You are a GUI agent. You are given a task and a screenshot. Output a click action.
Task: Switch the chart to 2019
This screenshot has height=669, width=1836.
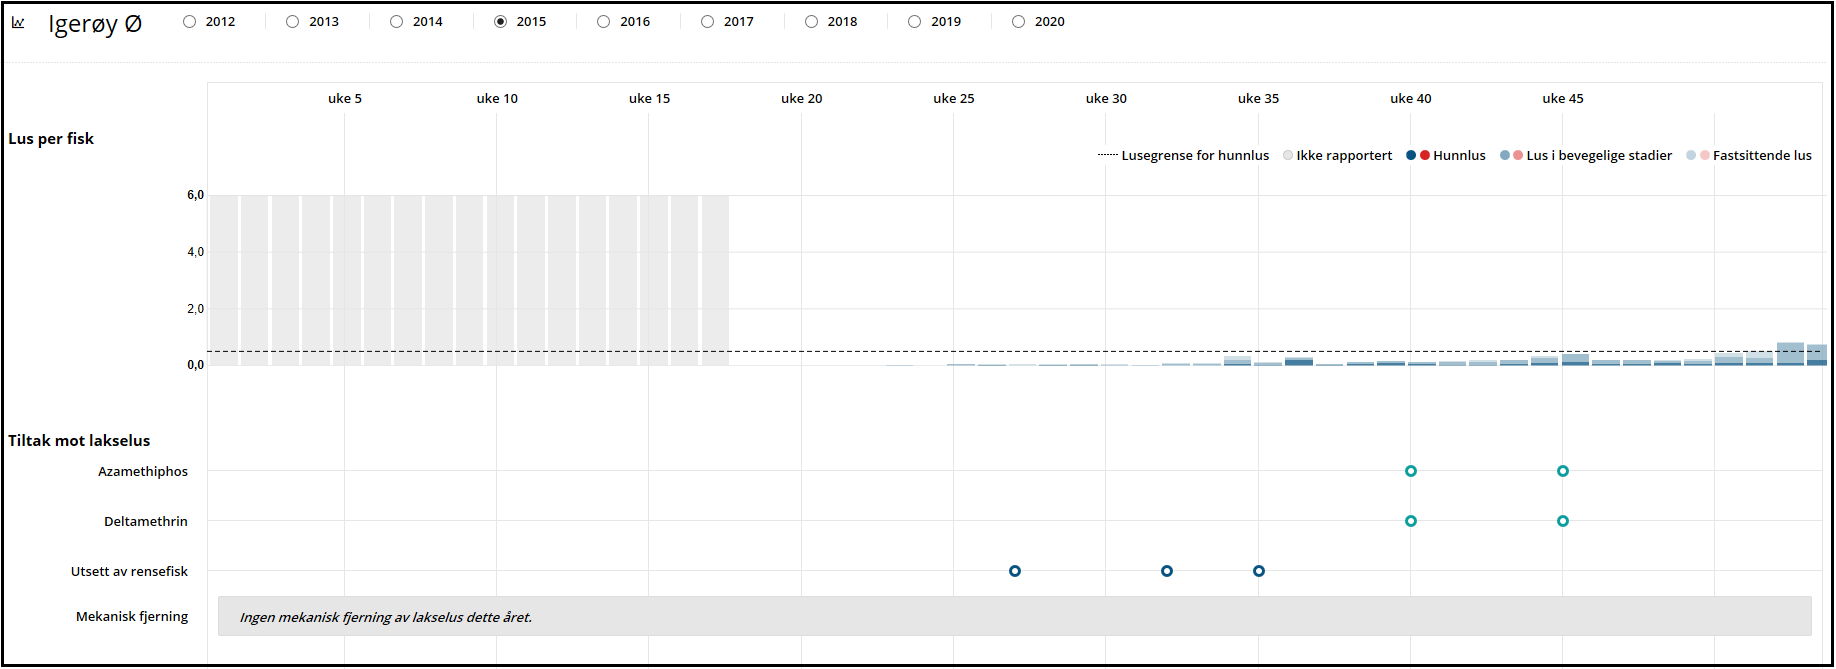pyautogui.click(x=915, y=22)
